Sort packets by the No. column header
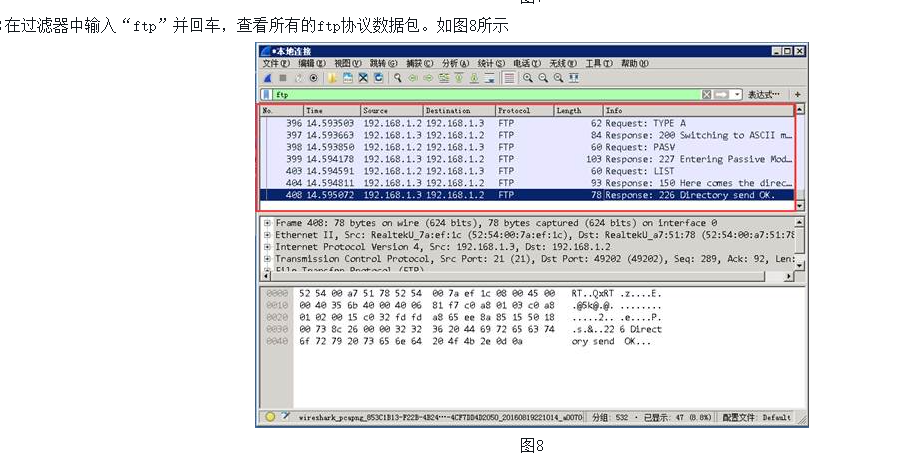 (282, 110)
